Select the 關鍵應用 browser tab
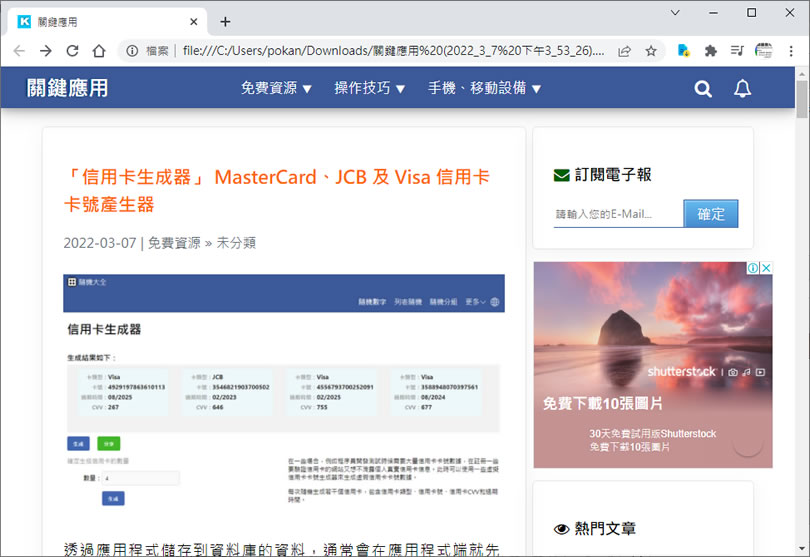The width and height of the screenshot is (810, 557). pyautogui.click(x=107, y=22)
